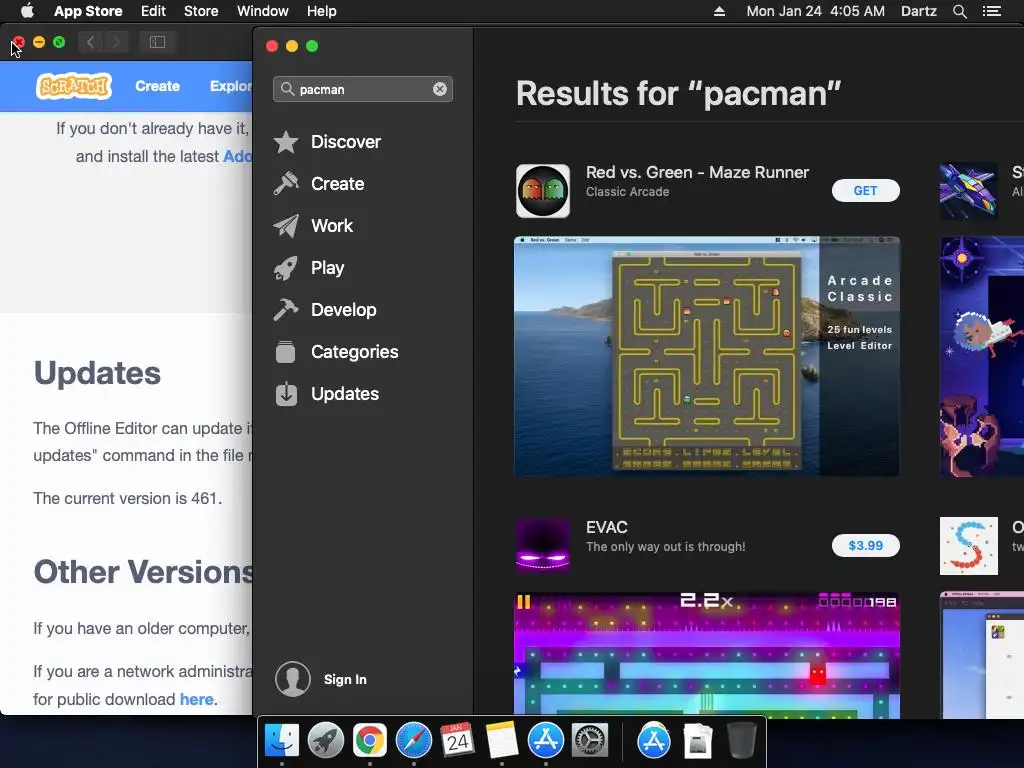Screen dimensions: 1024x768
Task: Toggle sidebar in the Safari window
Action: tap(157, 42)
